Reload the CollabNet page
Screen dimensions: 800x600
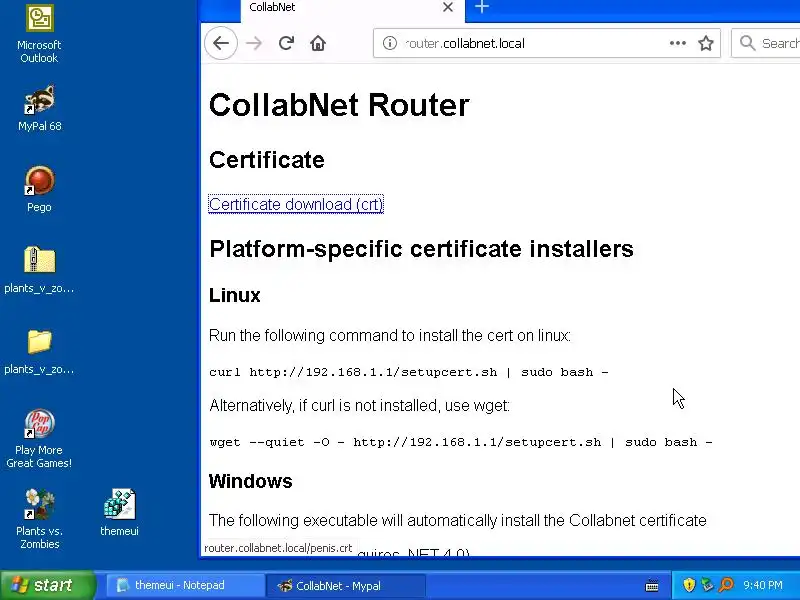(x=286, y=43)
